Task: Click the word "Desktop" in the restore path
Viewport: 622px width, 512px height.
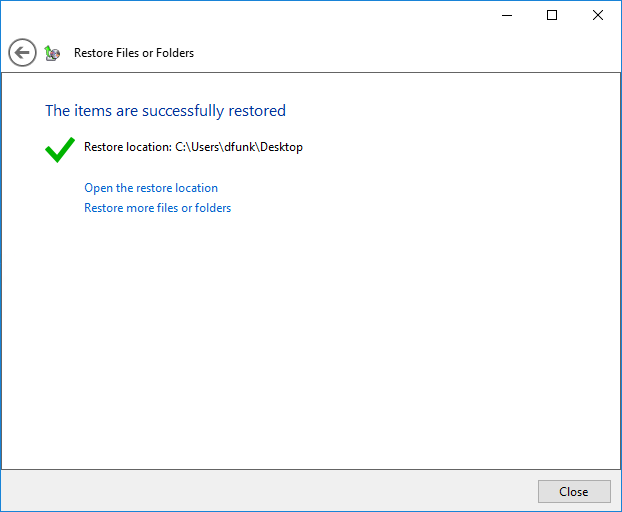Action: pyautogui.click(x=282, y=147)
